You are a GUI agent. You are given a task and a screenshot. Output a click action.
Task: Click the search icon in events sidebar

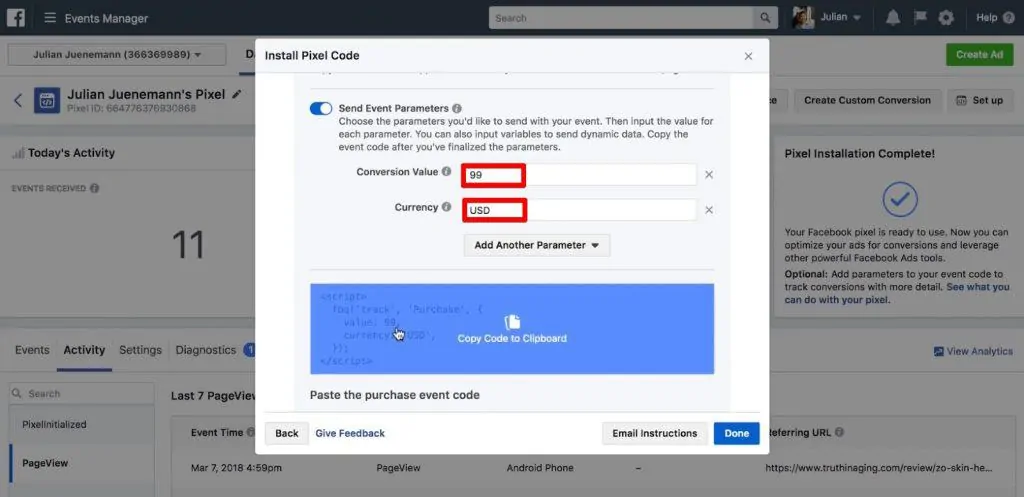[18, 394]
